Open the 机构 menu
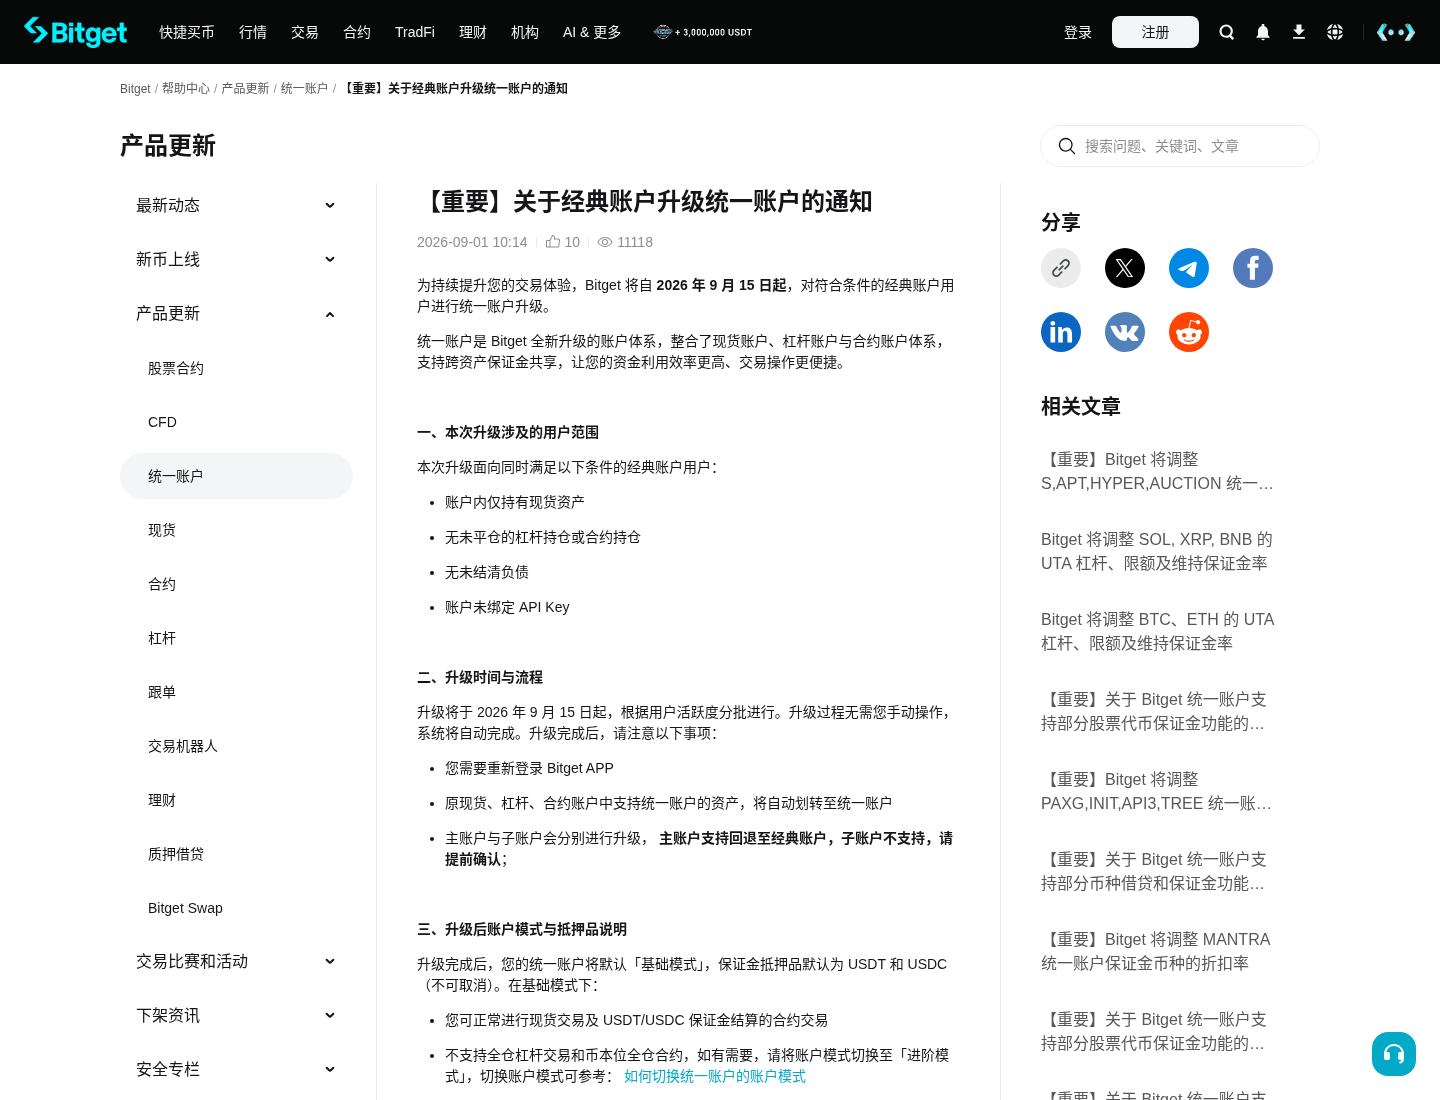Viewport: 1440px width, 1100px height. [x=525, y=32]
